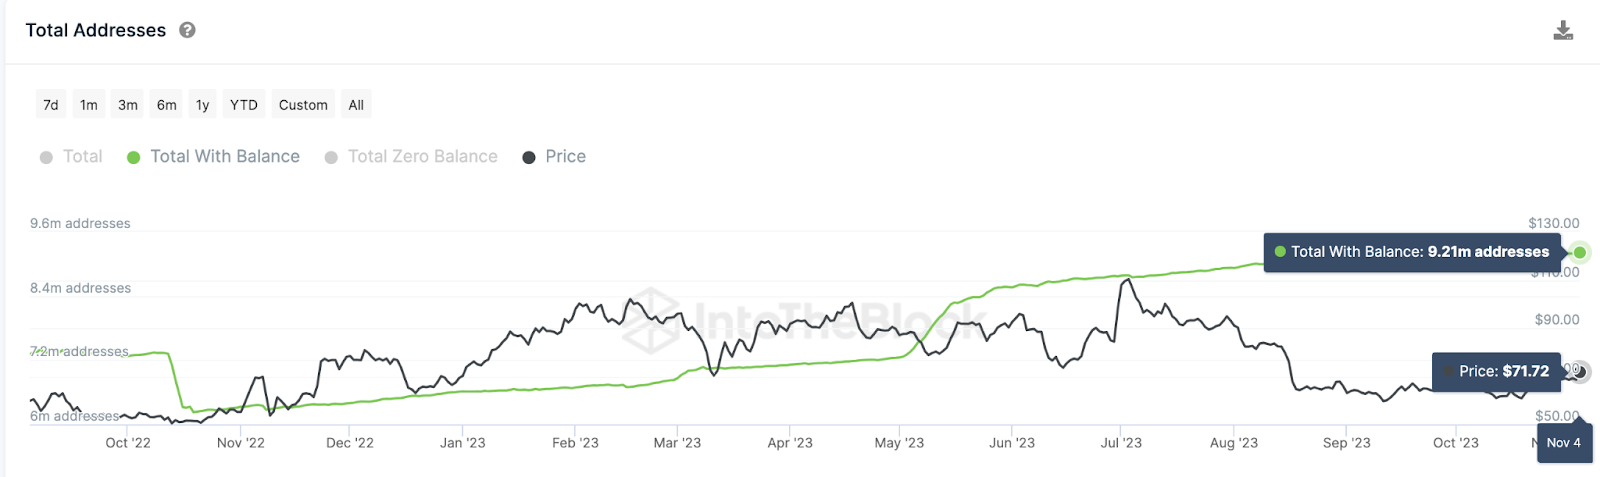The width and height of the screenshot is (1600, 477).
Task: Click the Nov 4 date label
Action: (1564, 443)
